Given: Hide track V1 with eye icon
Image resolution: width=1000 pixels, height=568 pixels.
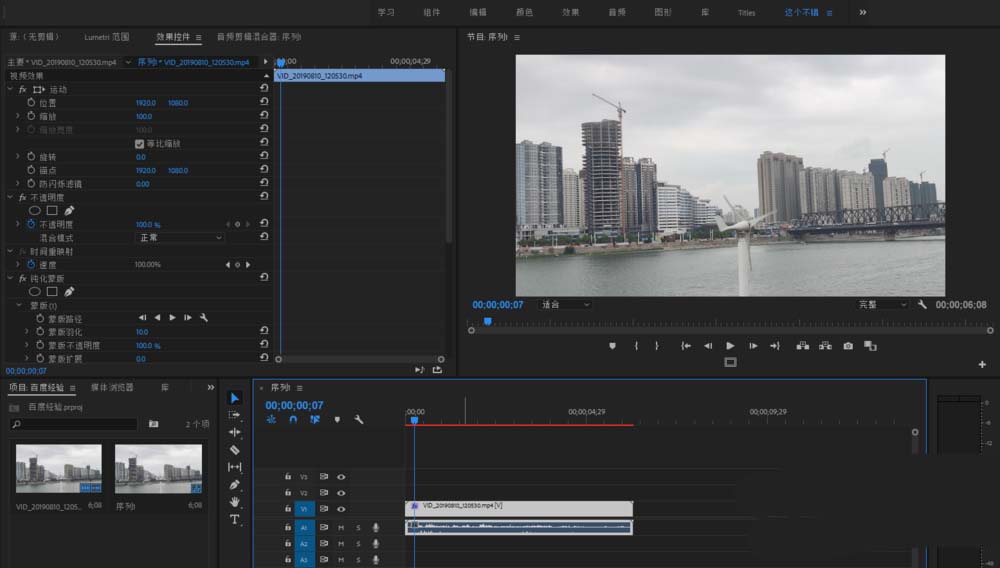Looking at the screenshot, I should tap(341, 509).
